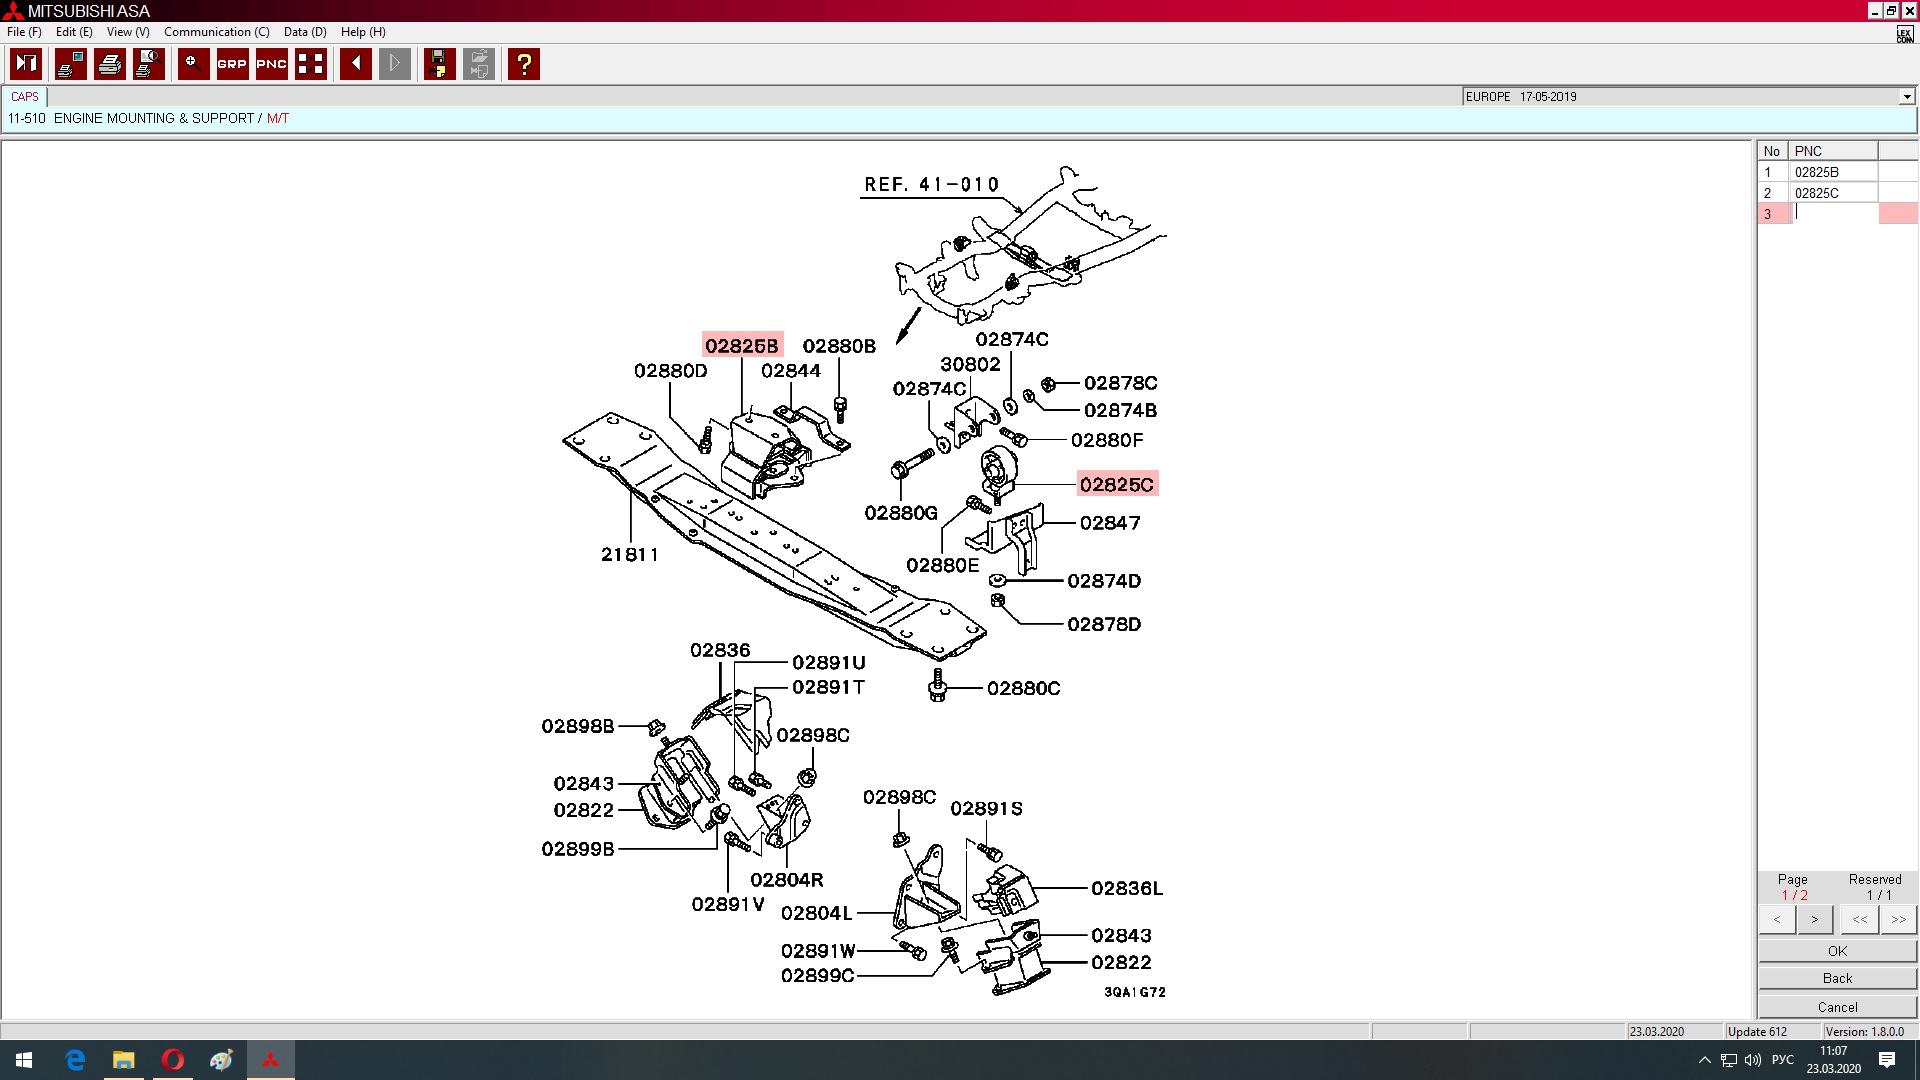Click the exit door toolbar icon
The height and width of the screenshot is (1080, 1920).
(x=26, y=64)
